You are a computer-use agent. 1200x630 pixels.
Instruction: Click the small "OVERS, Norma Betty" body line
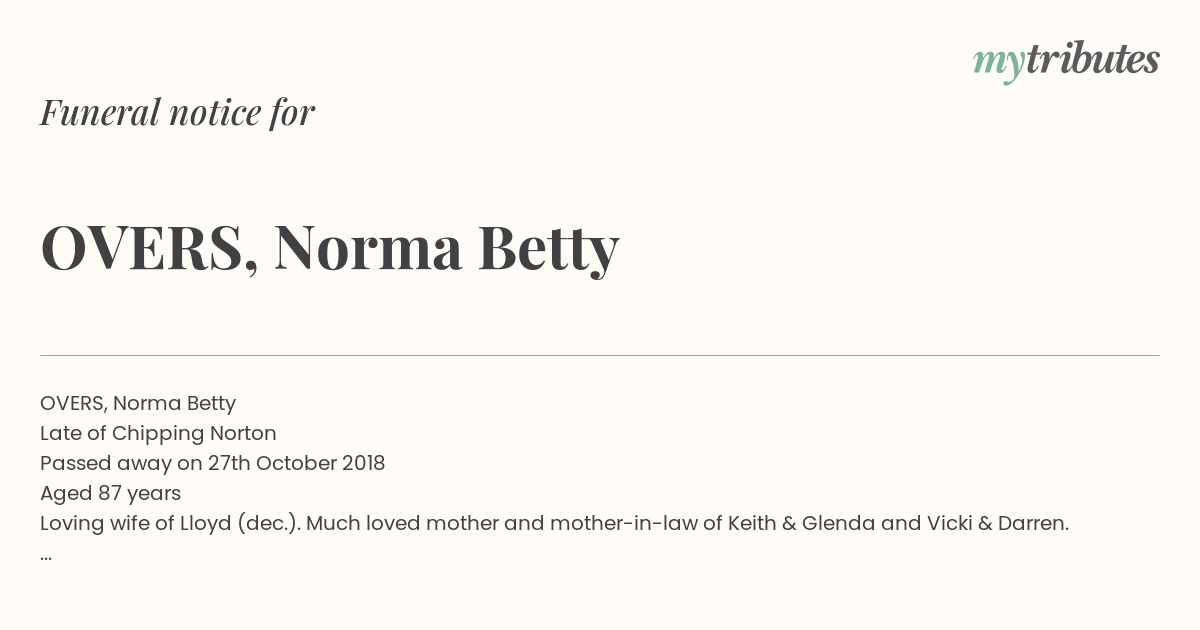(138, 403)
